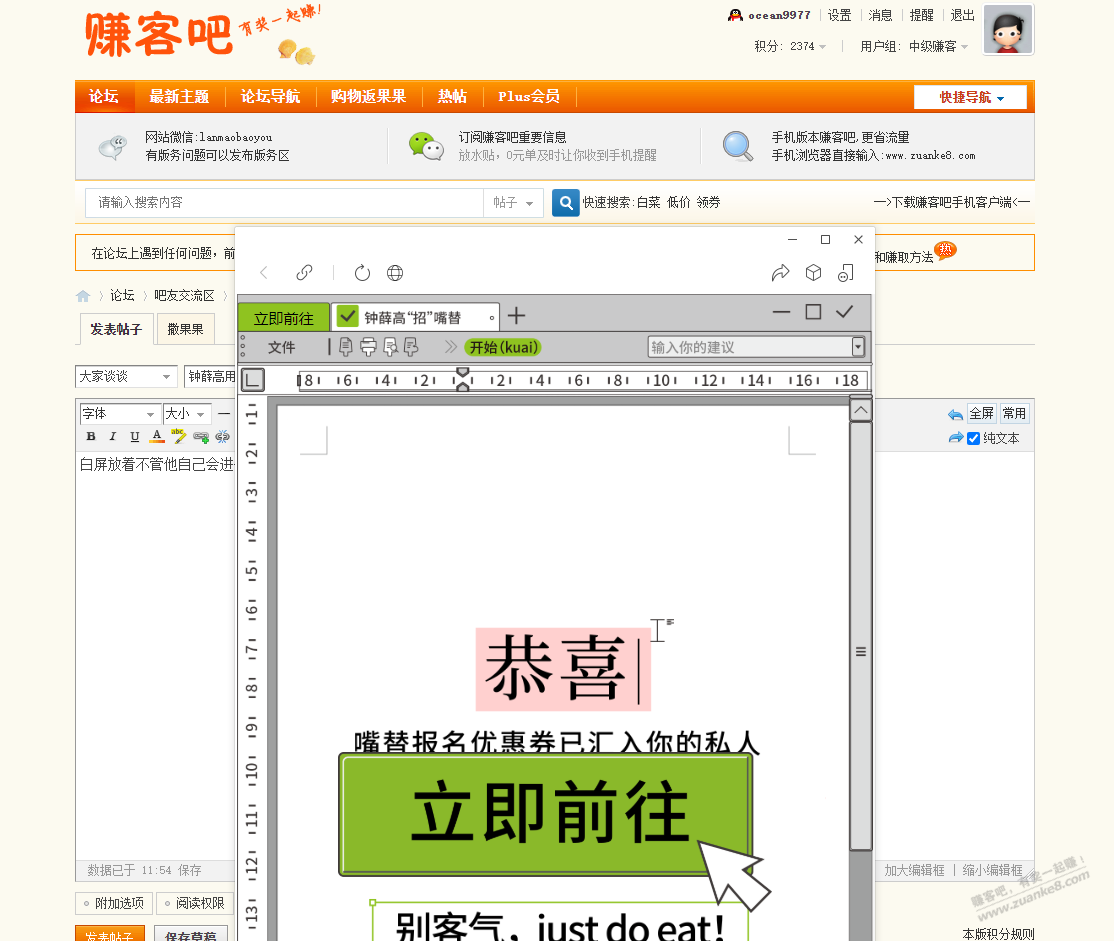Click the refresh icon in the preview window
1114x941 pixels.
[x=362, y=272]
